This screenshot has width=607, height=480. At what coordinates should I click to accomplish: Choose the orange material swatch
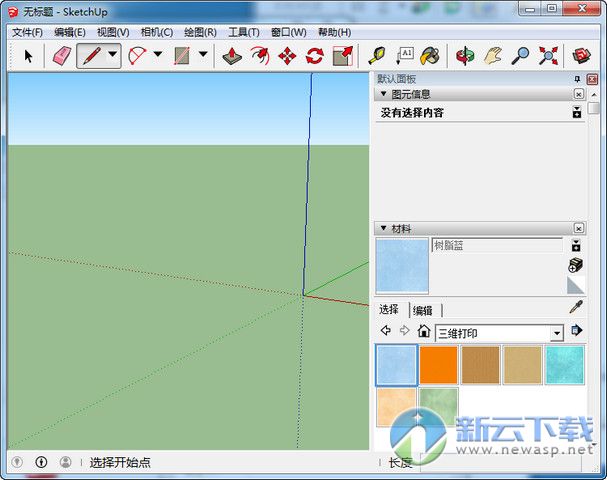pos(439,365)
